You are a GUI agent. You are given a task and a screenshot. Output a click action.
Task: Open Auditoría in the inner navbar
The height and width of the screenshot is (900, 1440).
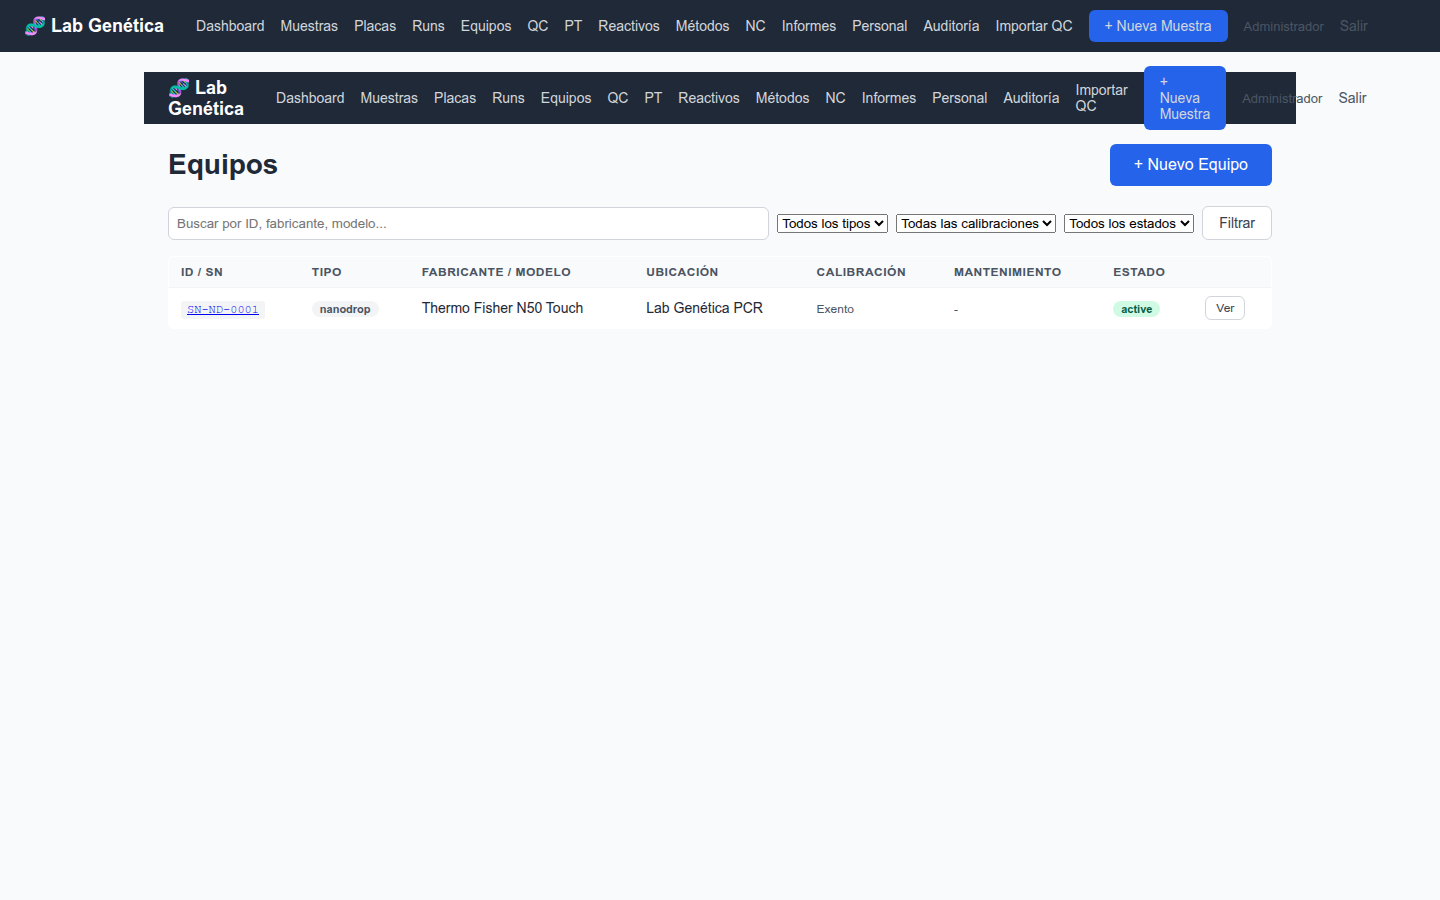tap(1031, 98)
